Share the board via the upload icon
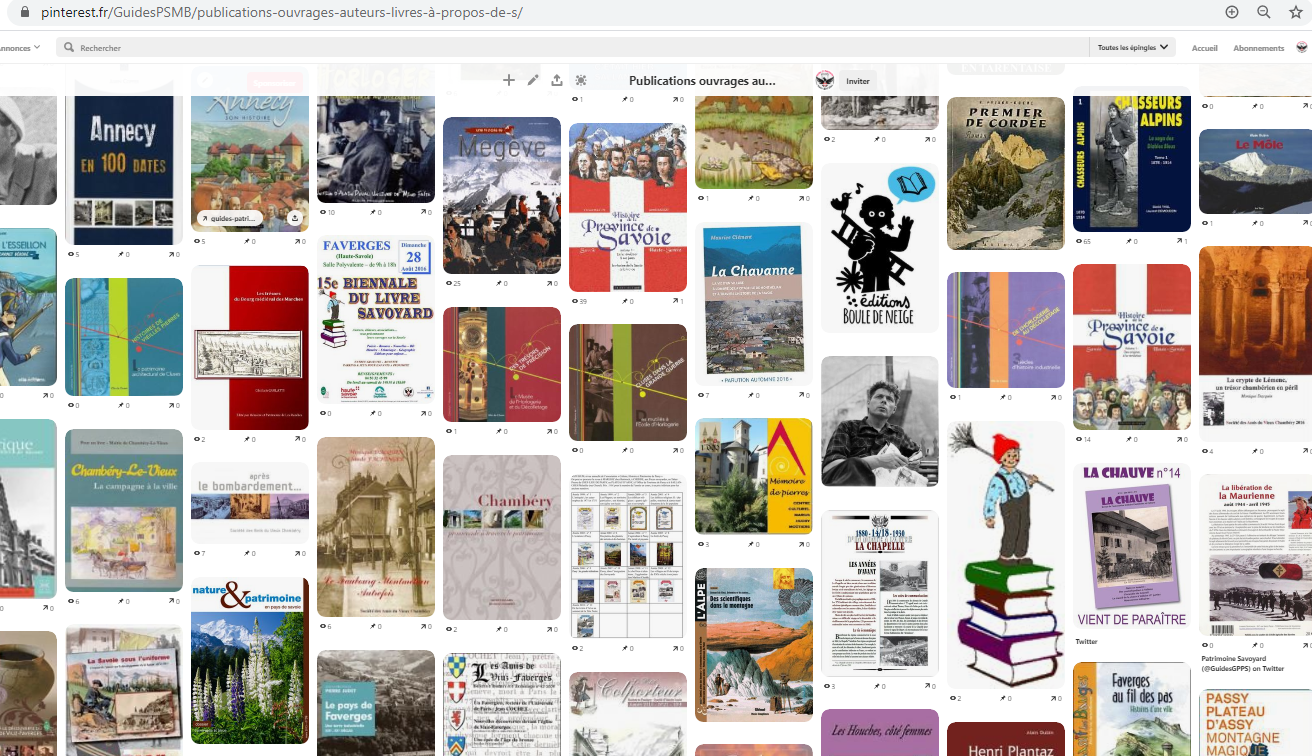1312x756 pixels. [557, 80]
